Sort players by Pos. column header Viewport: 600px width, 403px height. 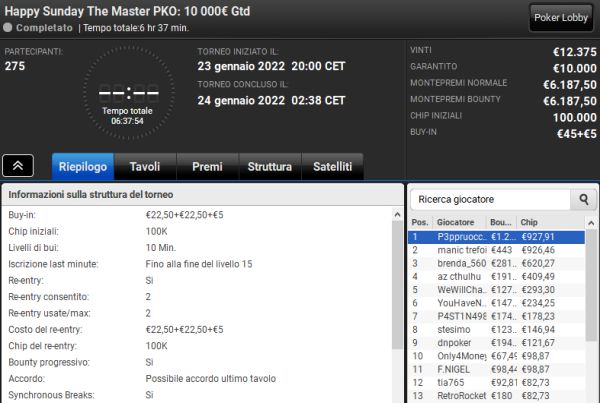(x=420, y=222)
